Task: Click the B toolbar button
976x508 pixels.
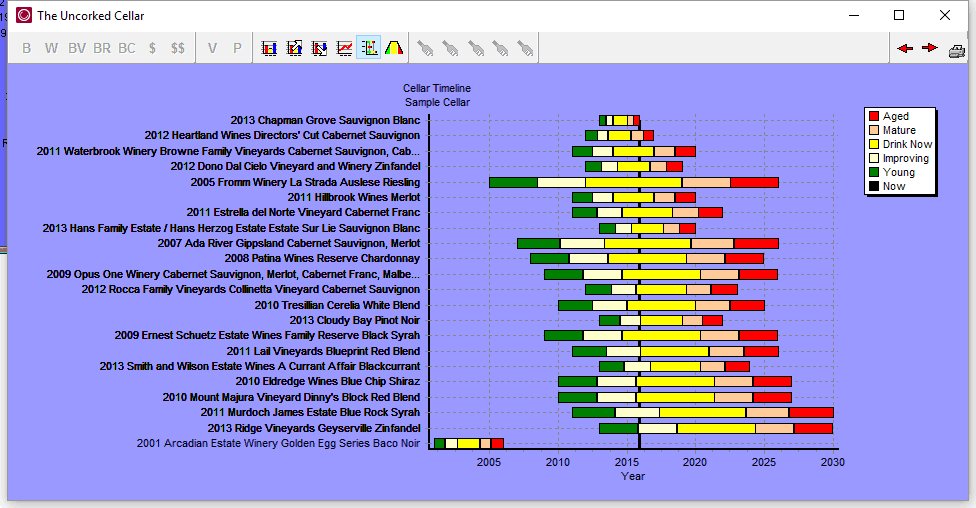Action: (26, 48)
